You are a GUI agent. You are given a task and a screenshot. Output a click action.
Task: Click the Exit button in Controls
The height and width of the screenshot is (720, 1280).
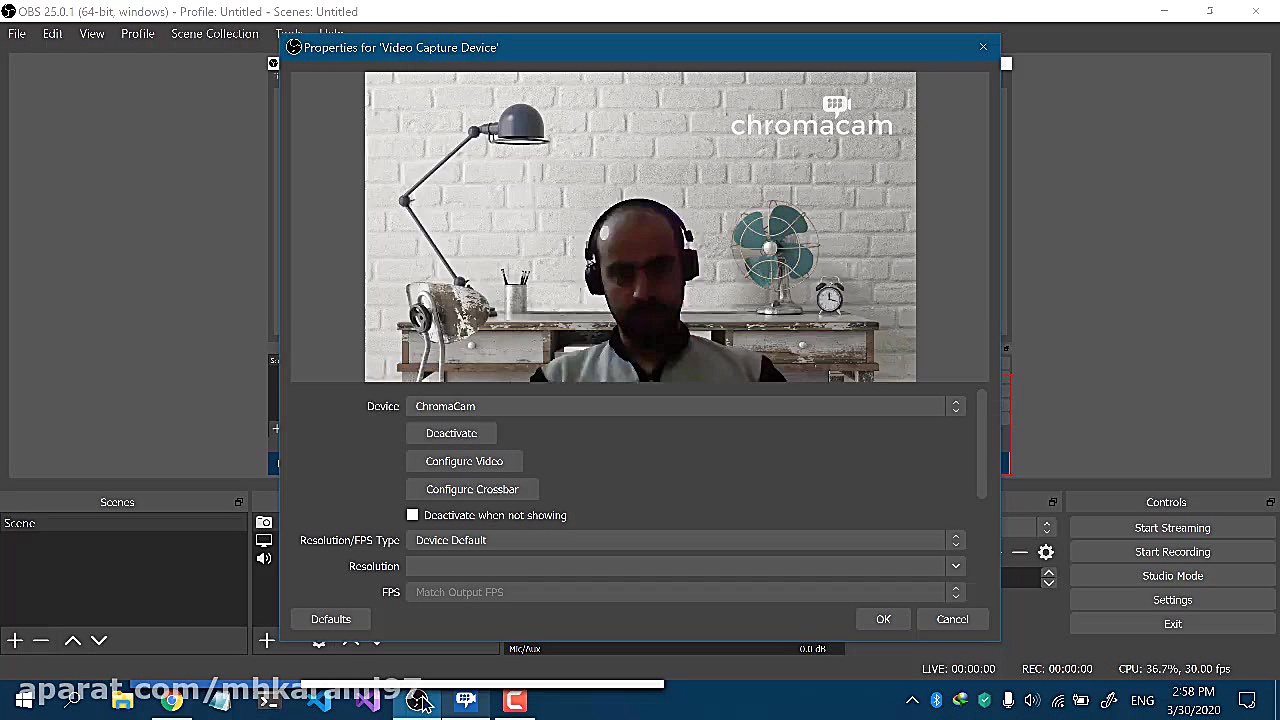click(1172, 624)
